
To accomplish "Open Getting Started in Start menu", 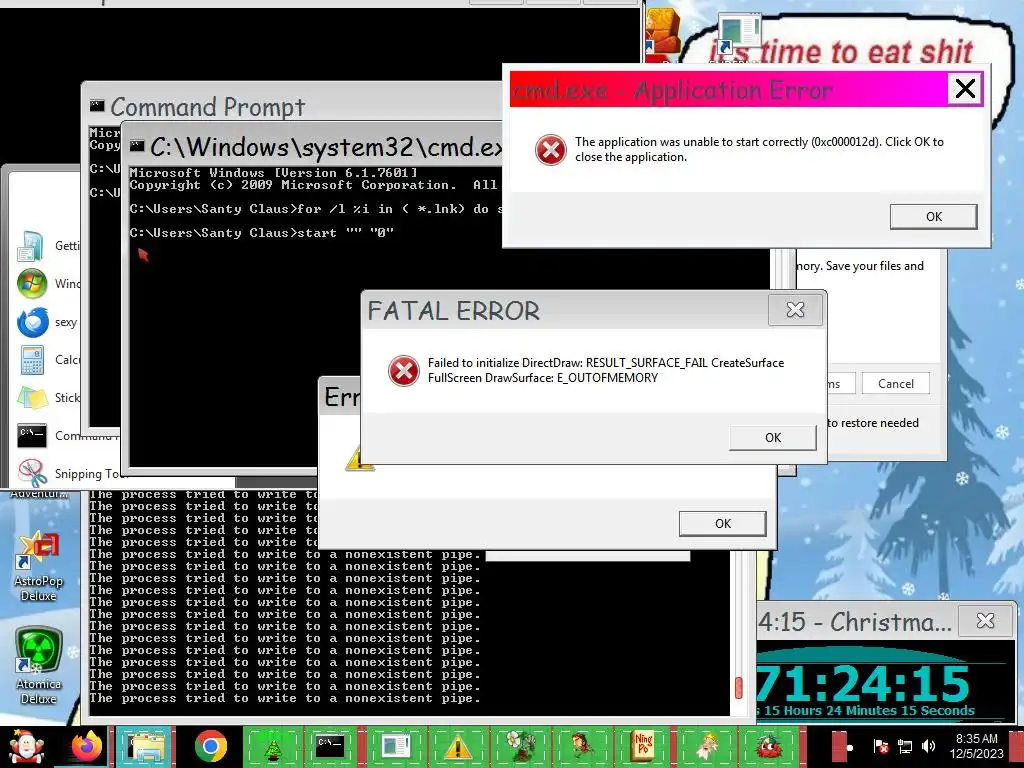I will click(x=47, y=246).
